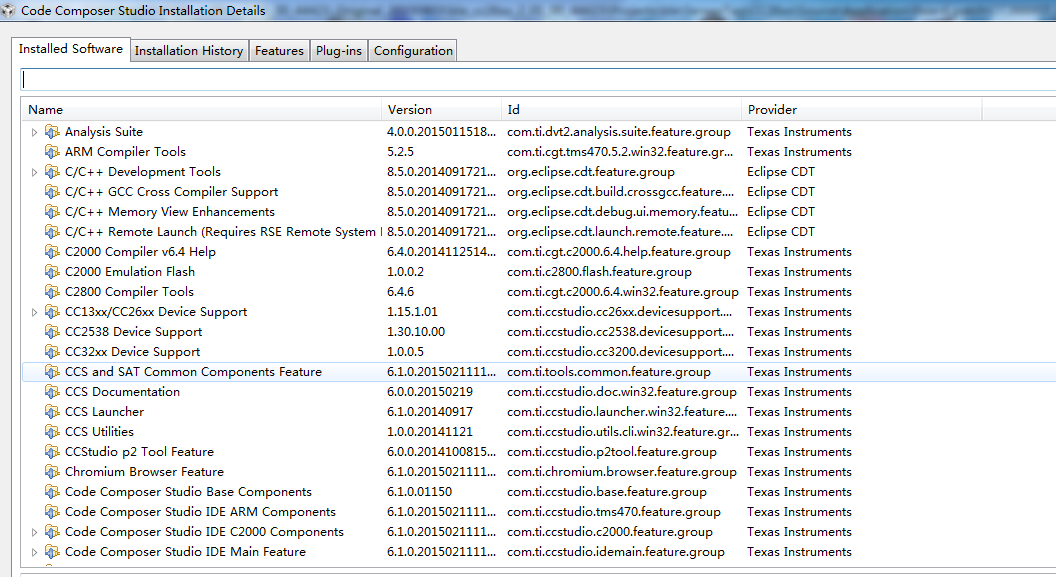The height and width of the screenshot is (577, 1056).
Task: Click version 1.0.0.2 of C2000 Emulation Flash
Action: point(405,271)
